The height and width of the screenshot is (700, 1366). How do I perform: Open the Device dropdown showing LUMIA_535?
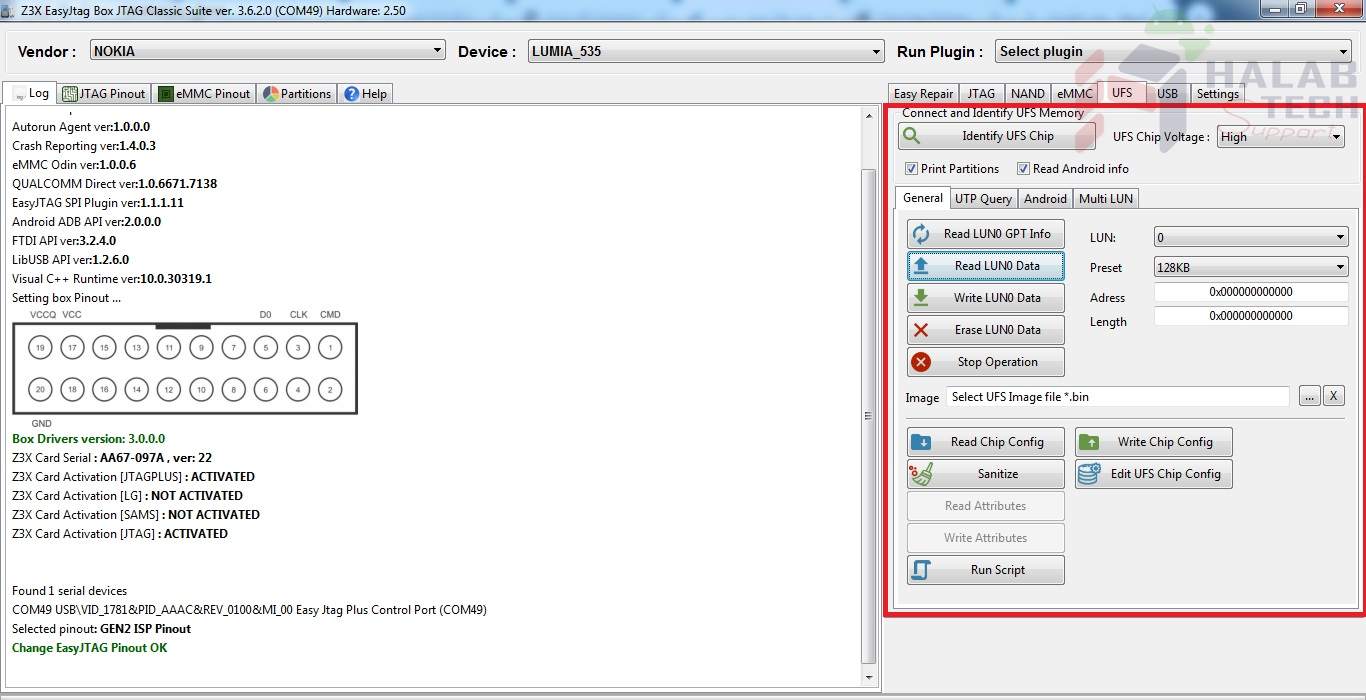(x=706, y=51)
